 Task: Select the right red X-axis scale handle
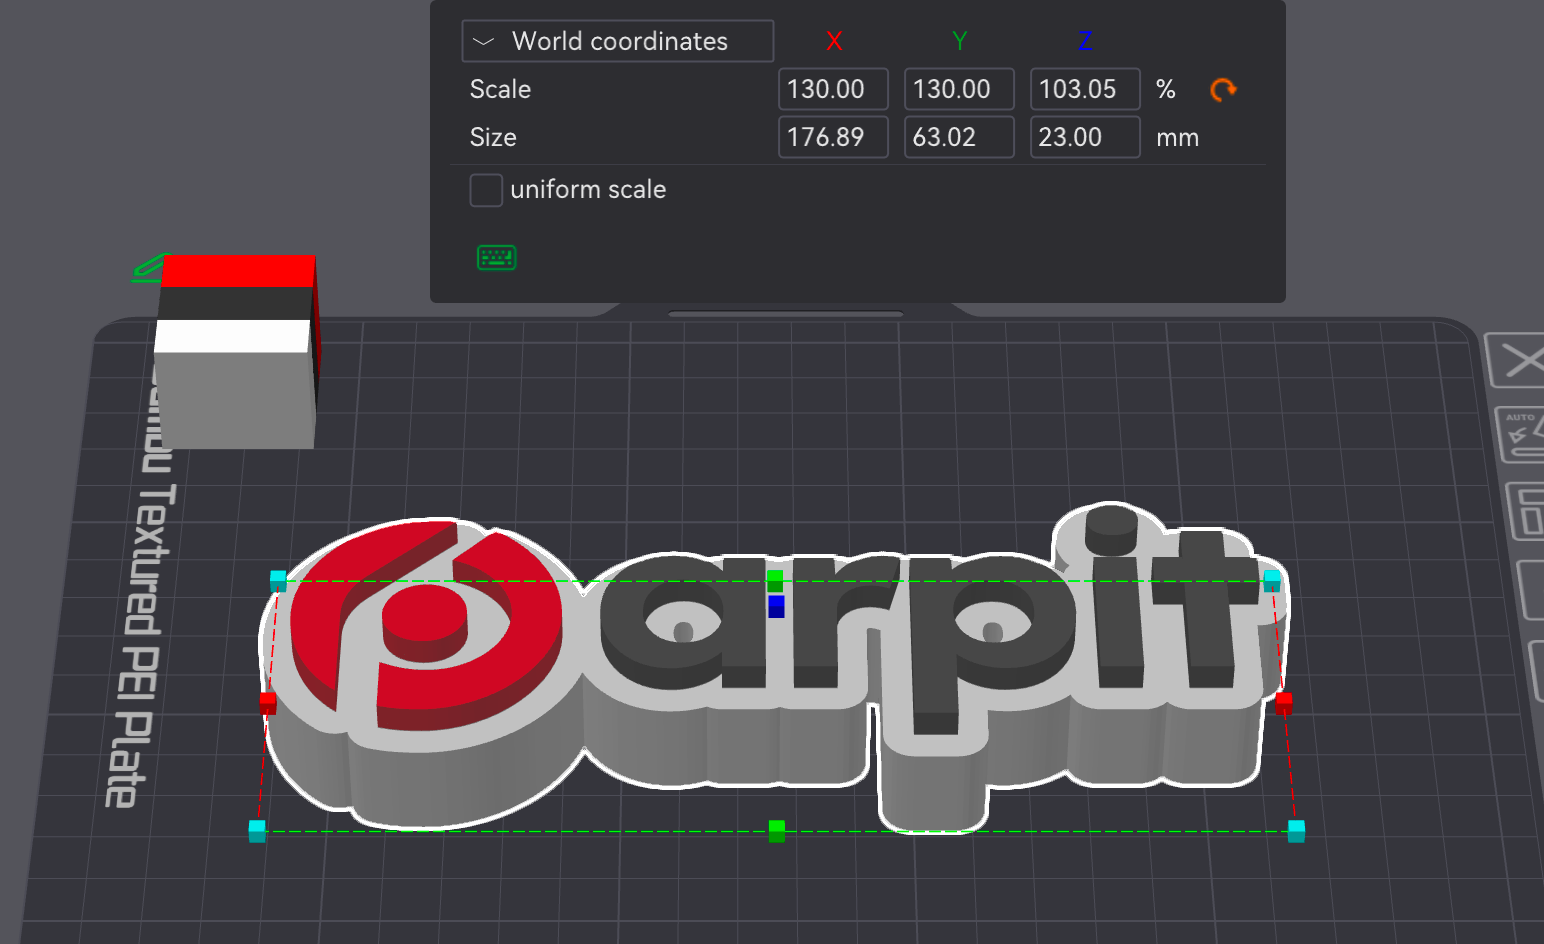pos(1284,703)
